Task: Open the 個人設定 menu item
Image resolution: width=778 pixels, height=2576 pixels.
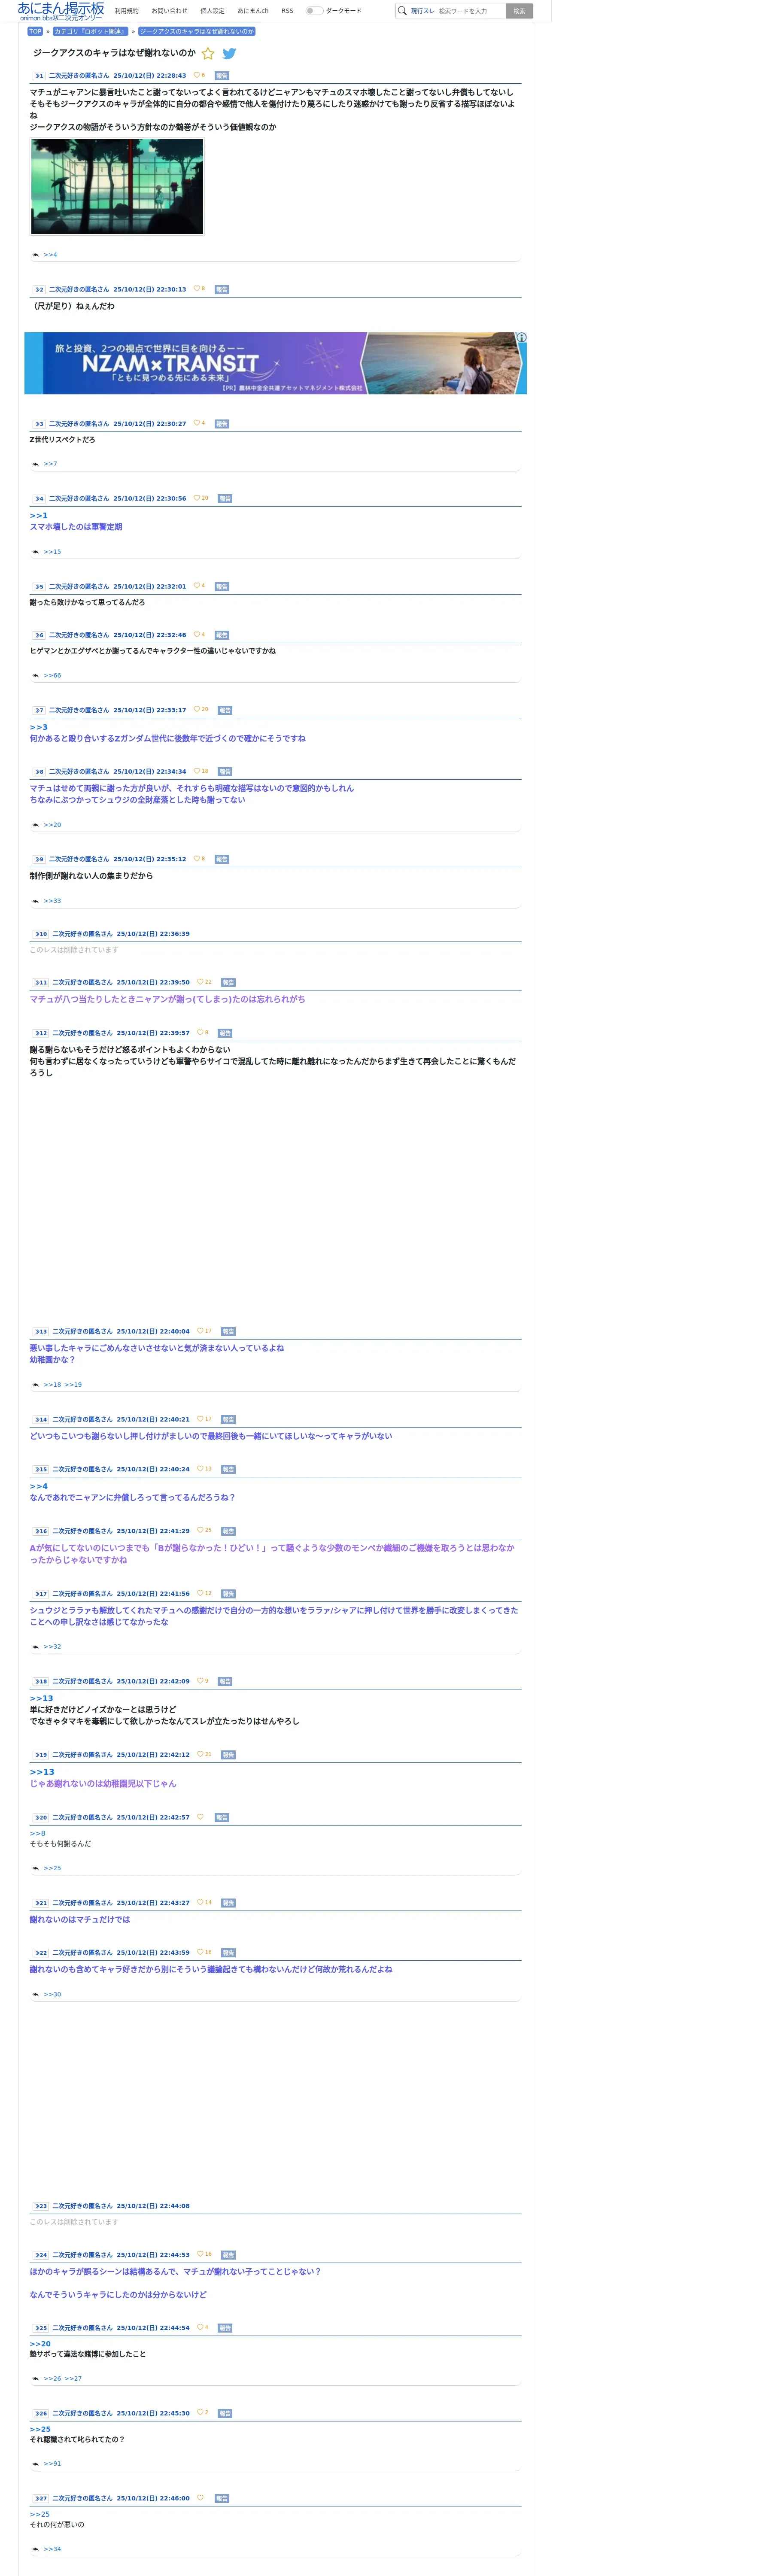Action: pyautogui.click(x=212, y=11)
